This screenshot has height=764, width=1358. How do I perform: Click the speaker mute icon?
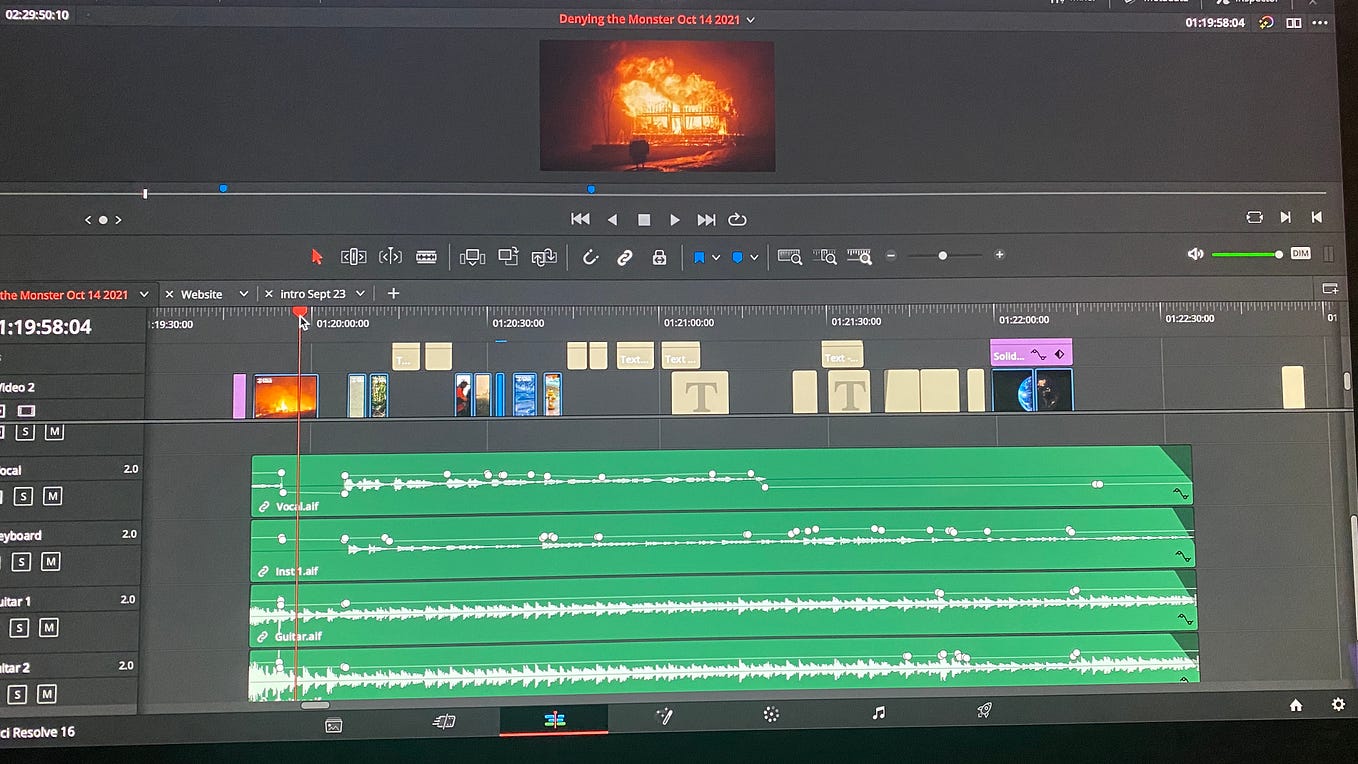click(x=1195, y=254)
